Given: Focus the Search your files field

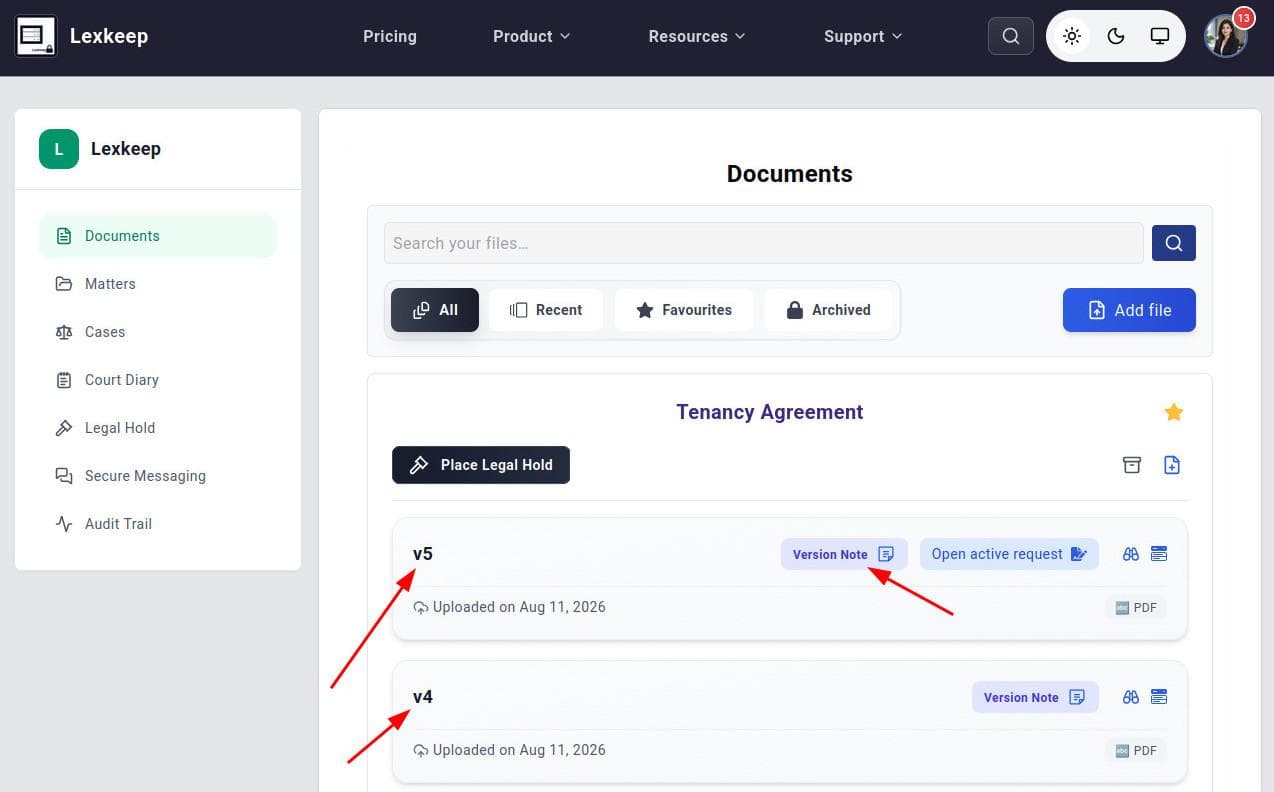Looking at the screenshot, I should [764, 243].
